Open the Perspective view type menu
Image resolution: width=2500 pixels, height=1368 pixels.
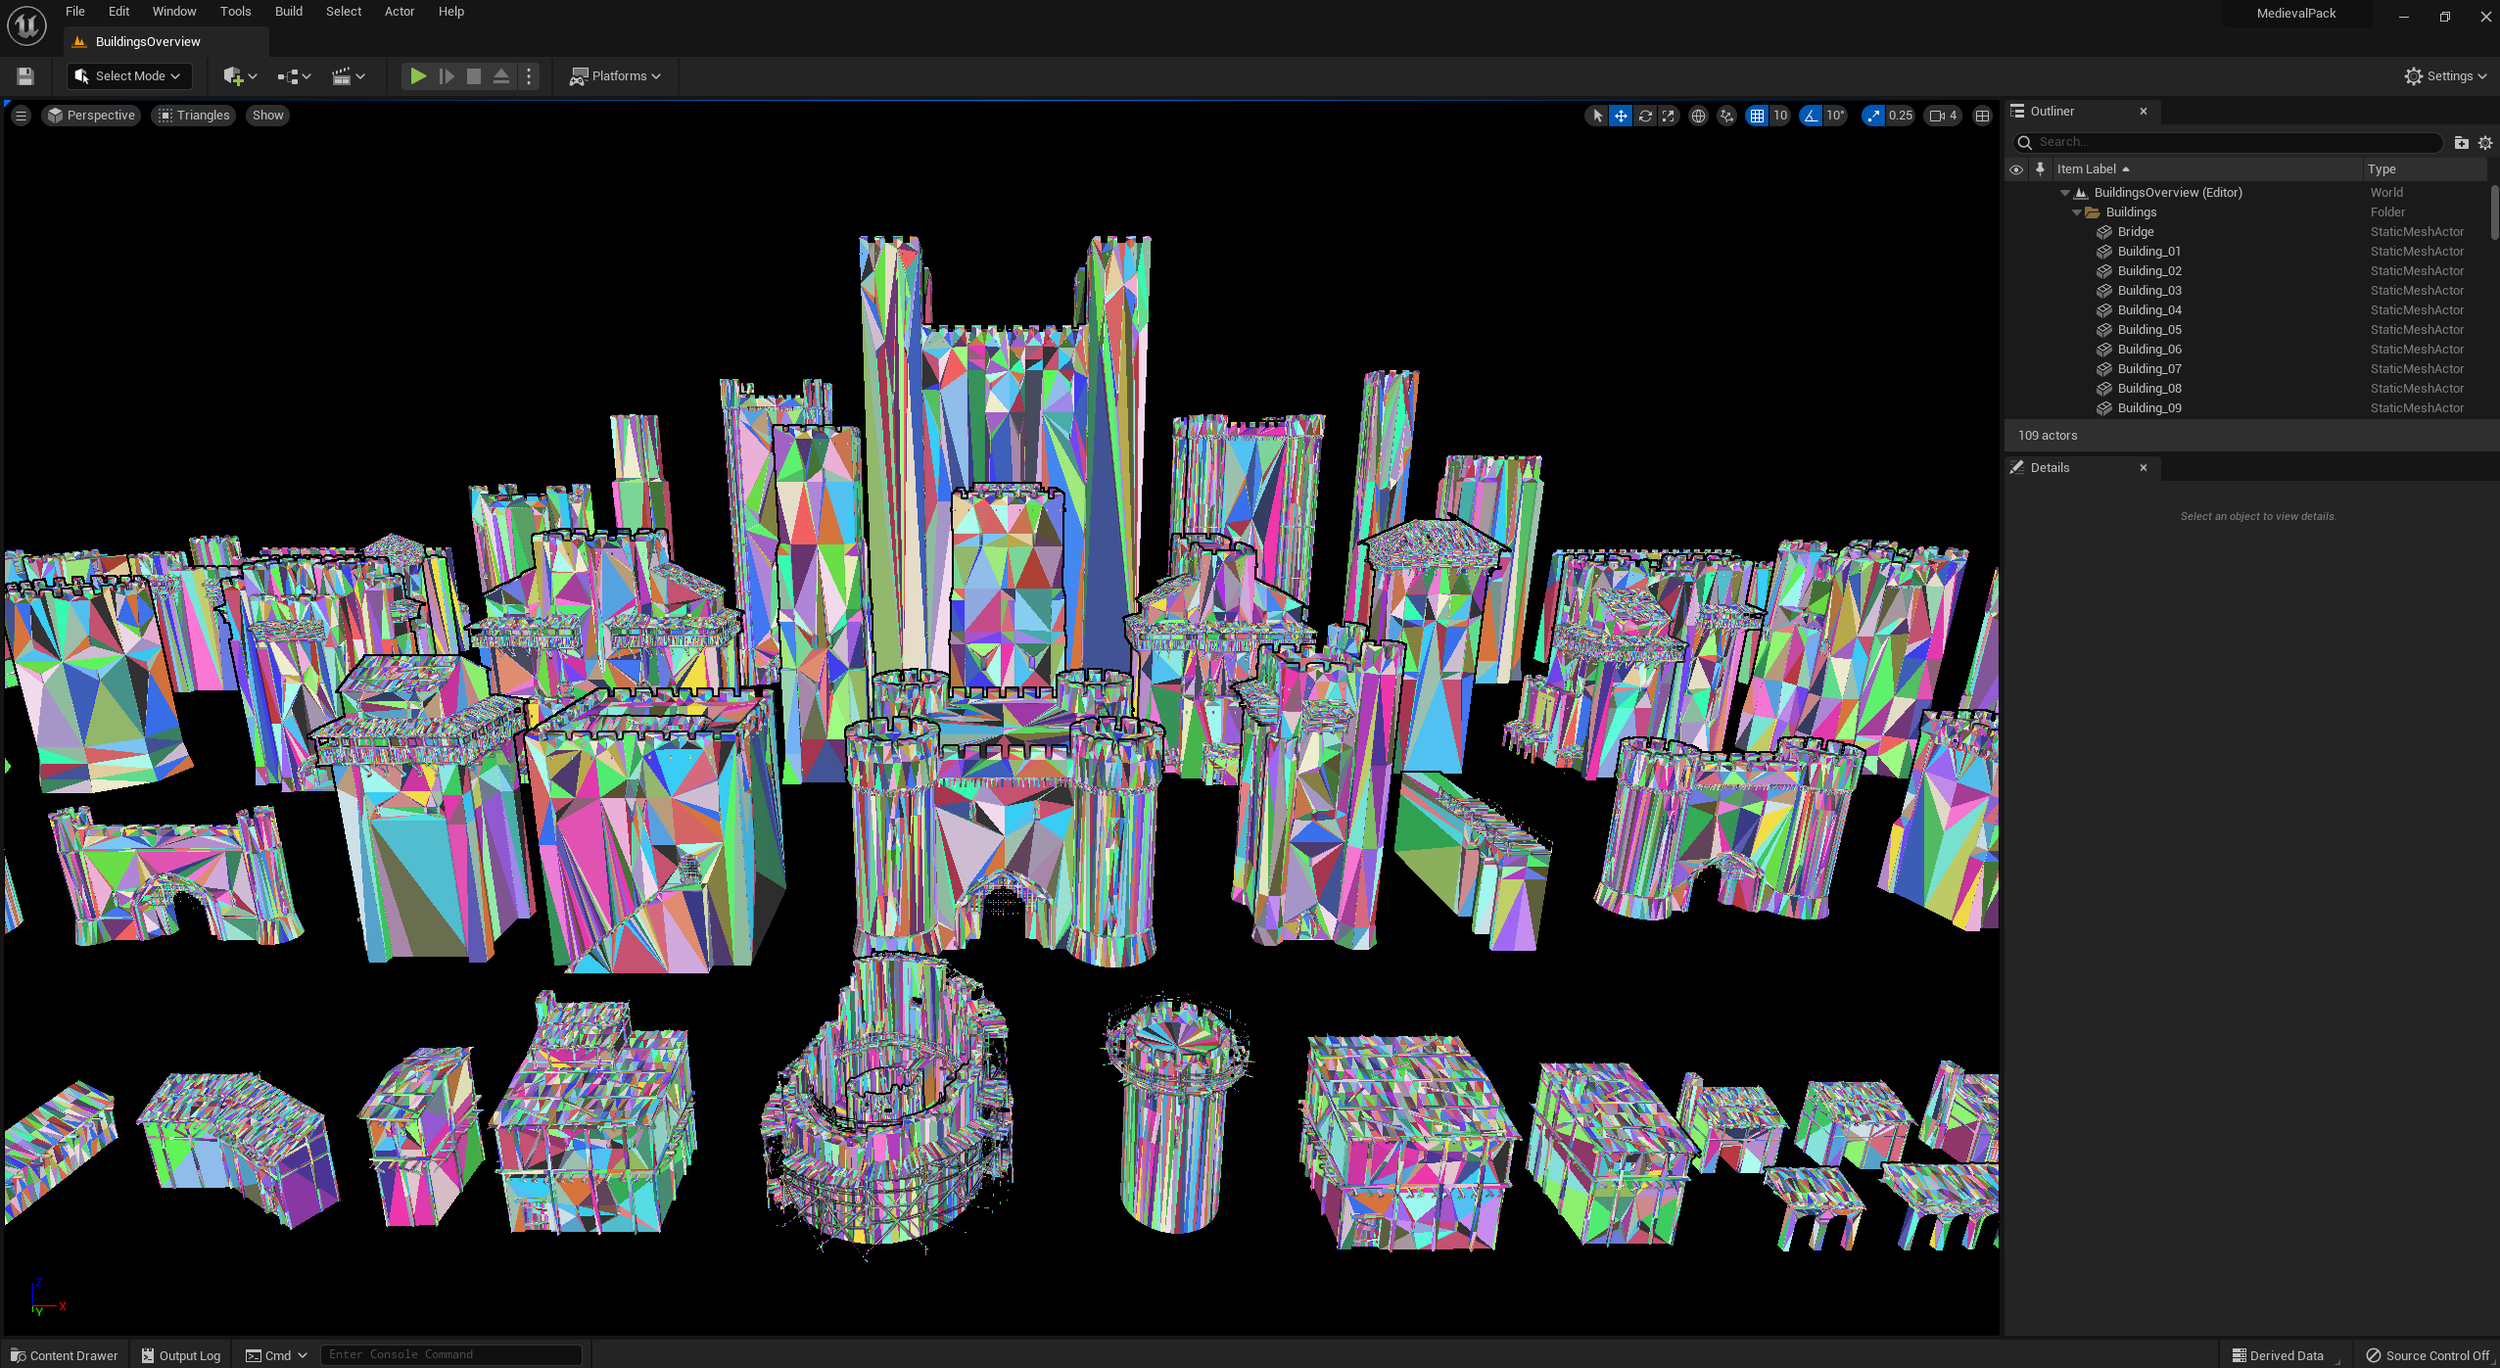91,116
